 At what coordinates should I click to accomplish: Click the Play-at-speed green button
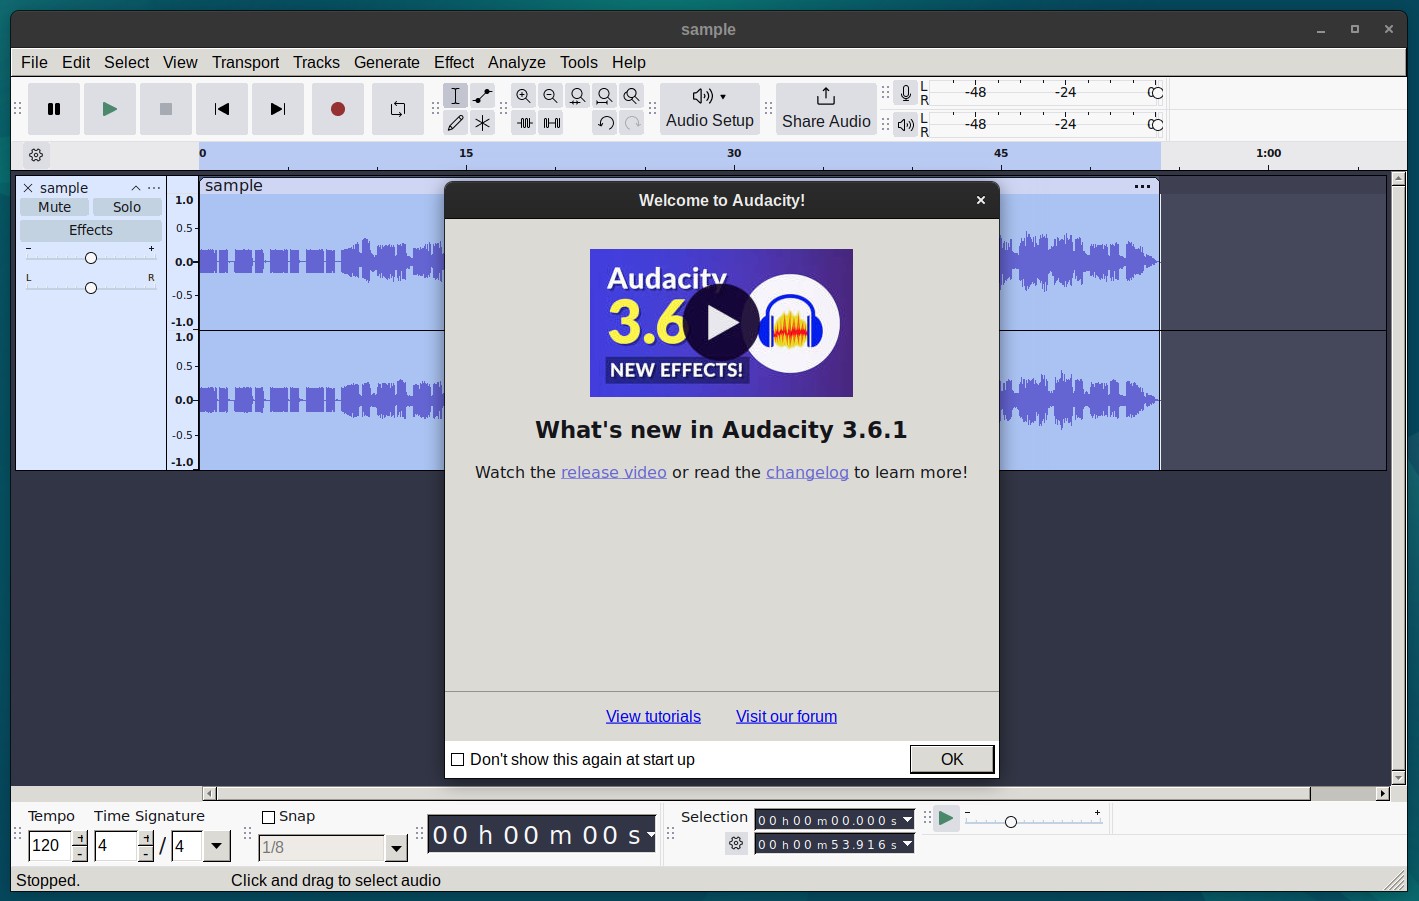pyautogui.click(x=946, y=819)
